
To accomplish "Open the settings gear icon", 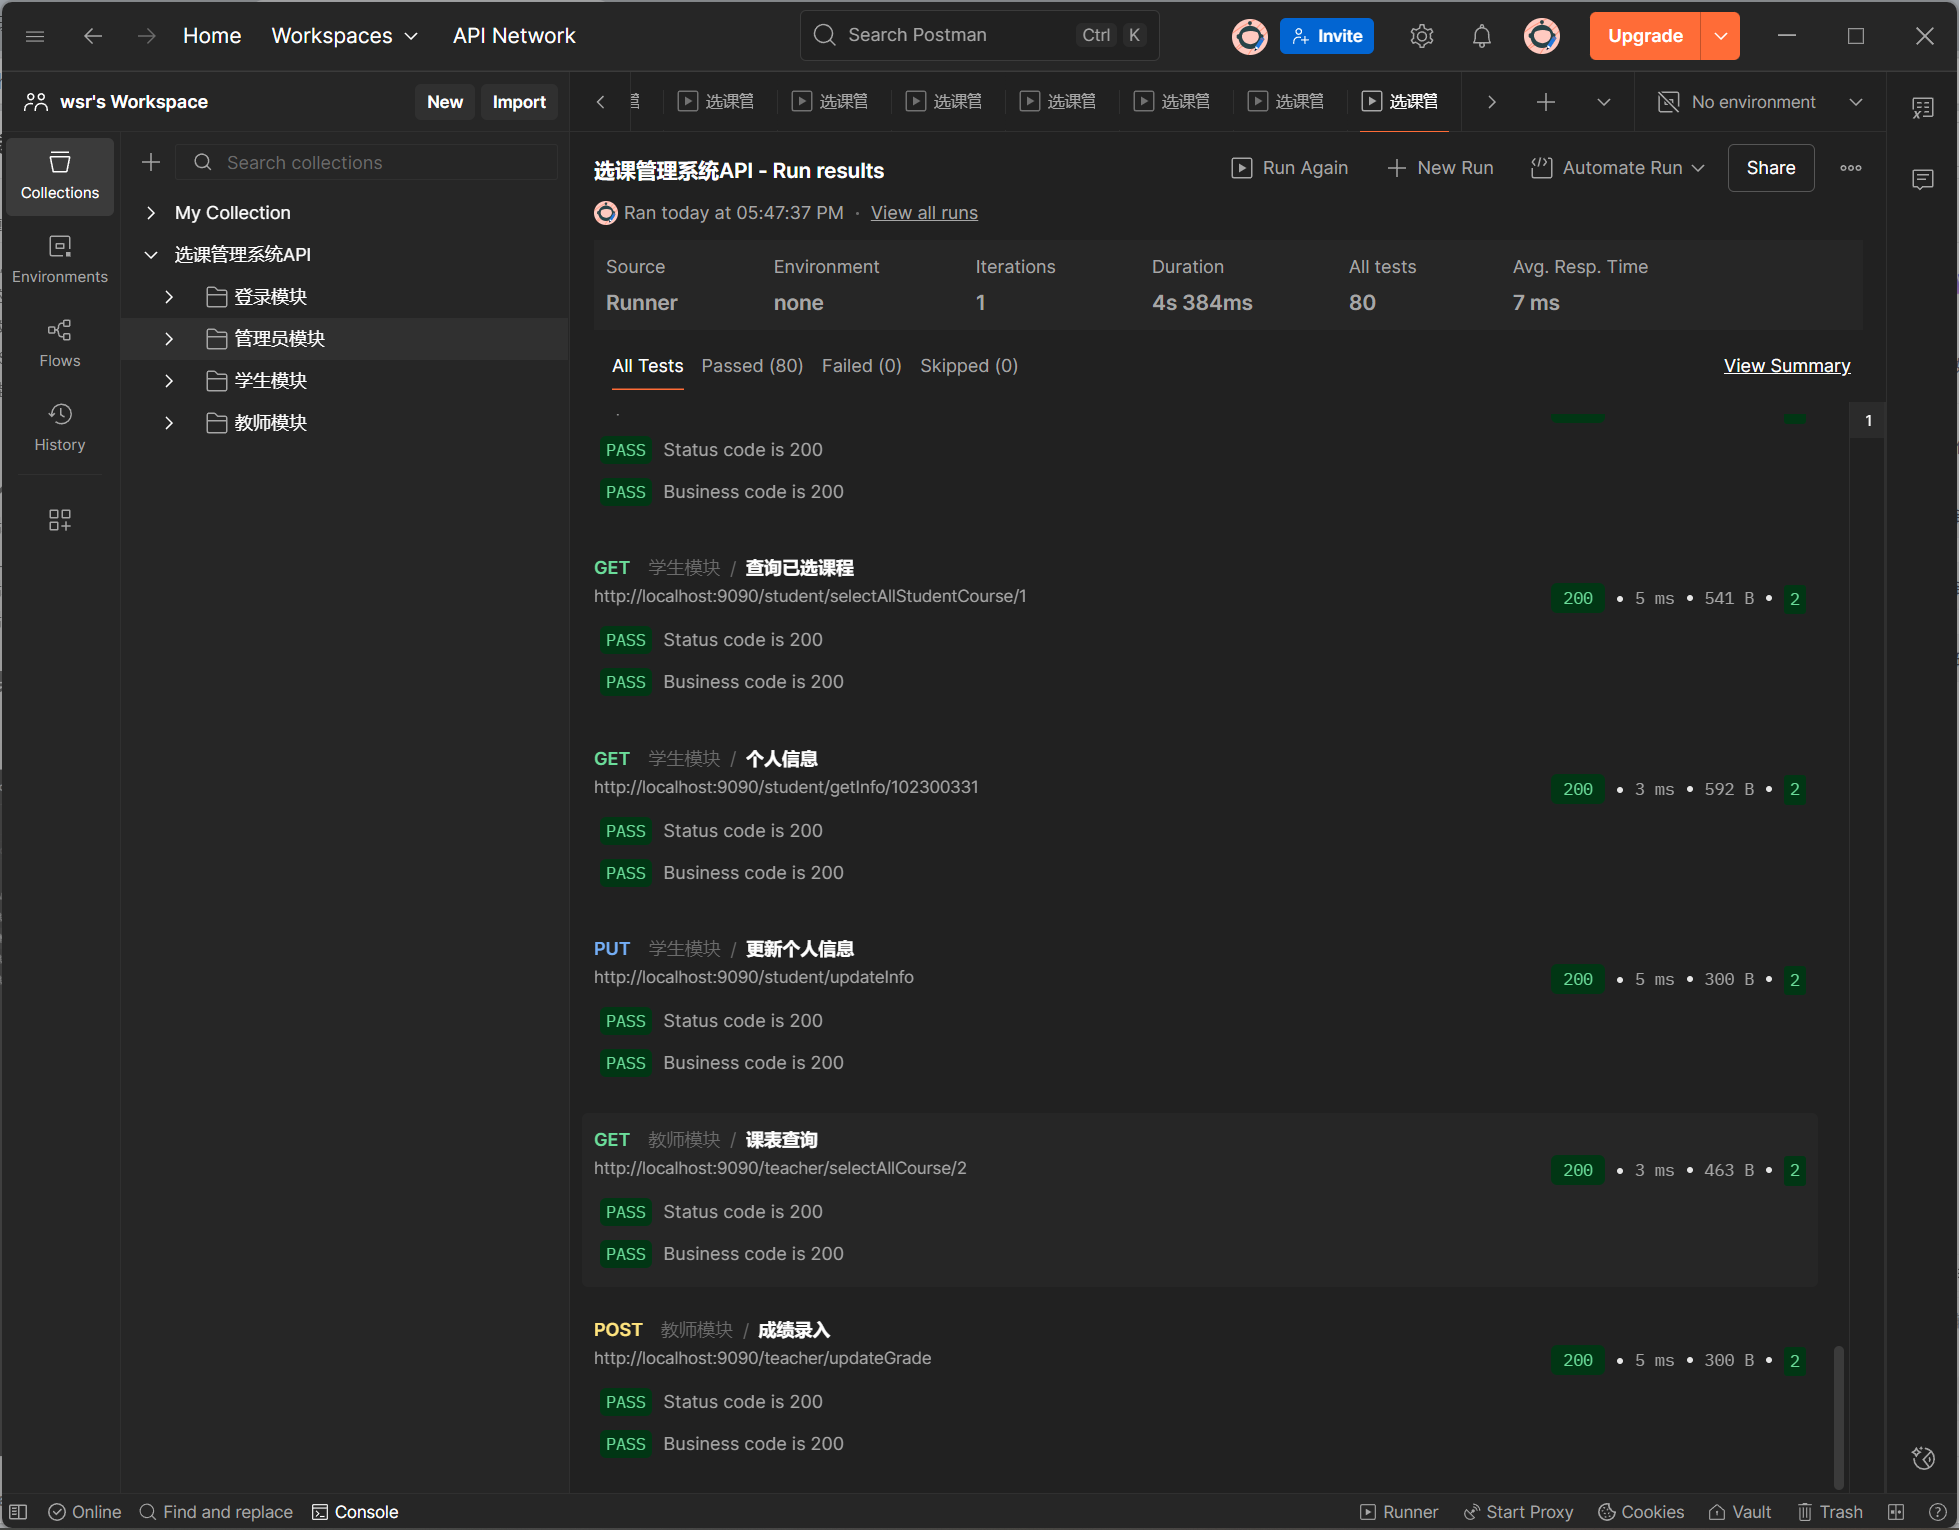I will pos(1421,37).
